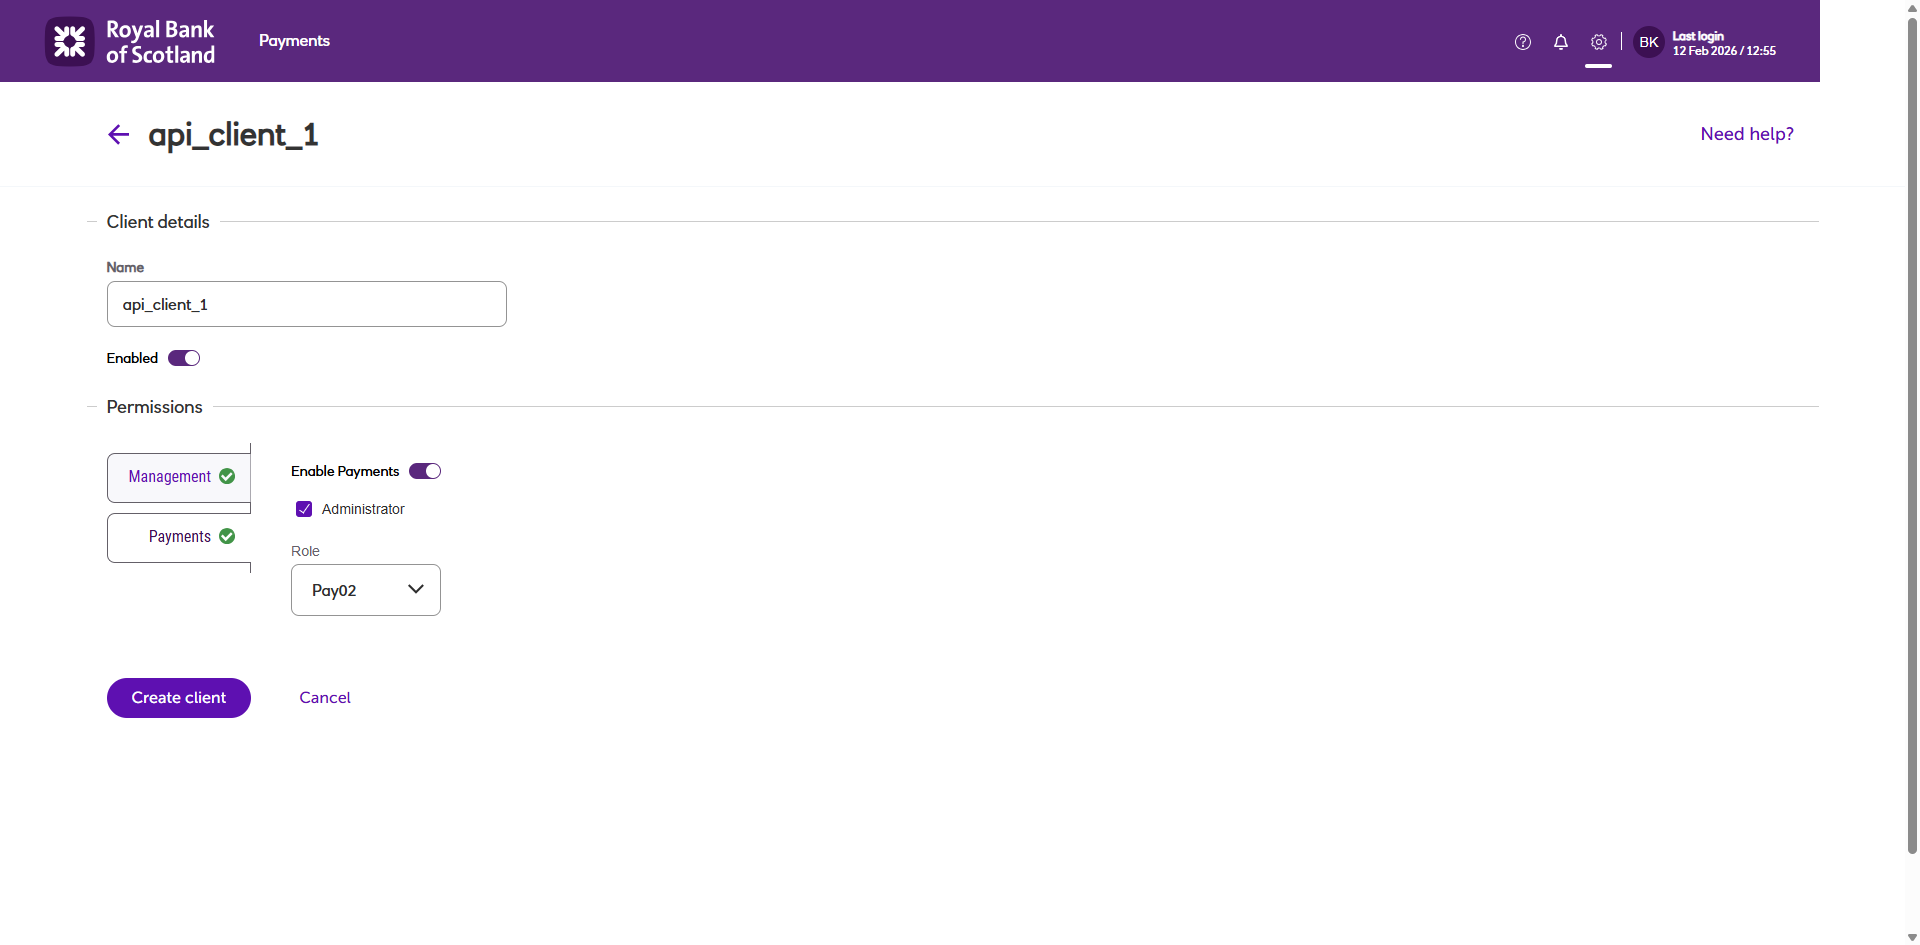
Task: Click the Role dropdown chevron arrow
Action: click(416, 589)
